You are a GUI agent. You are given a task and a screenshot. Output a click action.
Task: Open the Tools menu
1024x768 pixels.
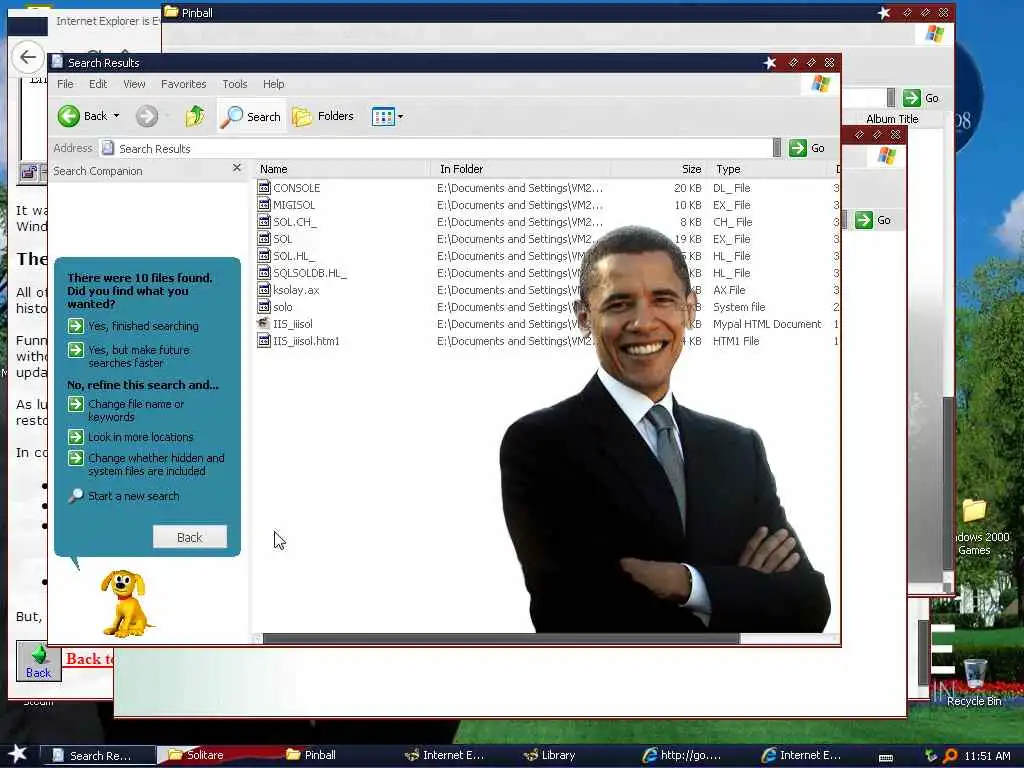(x=234, y=84)
